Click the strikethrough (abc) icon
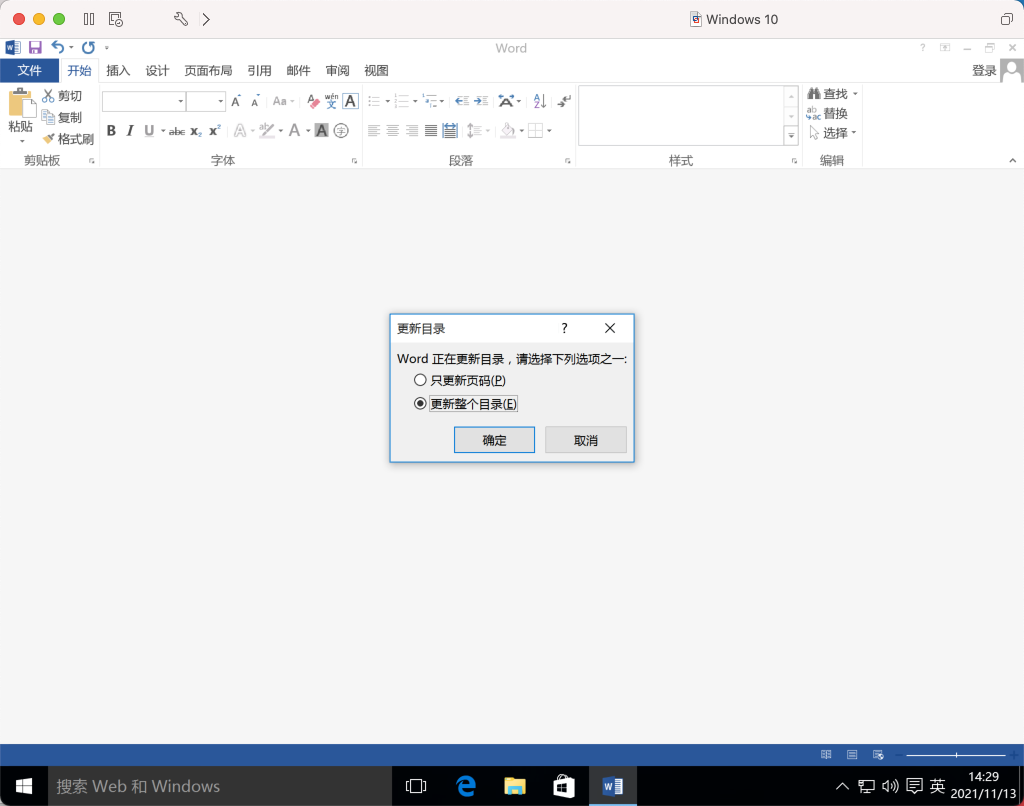Image resolution: width=1024 pixels, height=806 pixels. (176, 130)
